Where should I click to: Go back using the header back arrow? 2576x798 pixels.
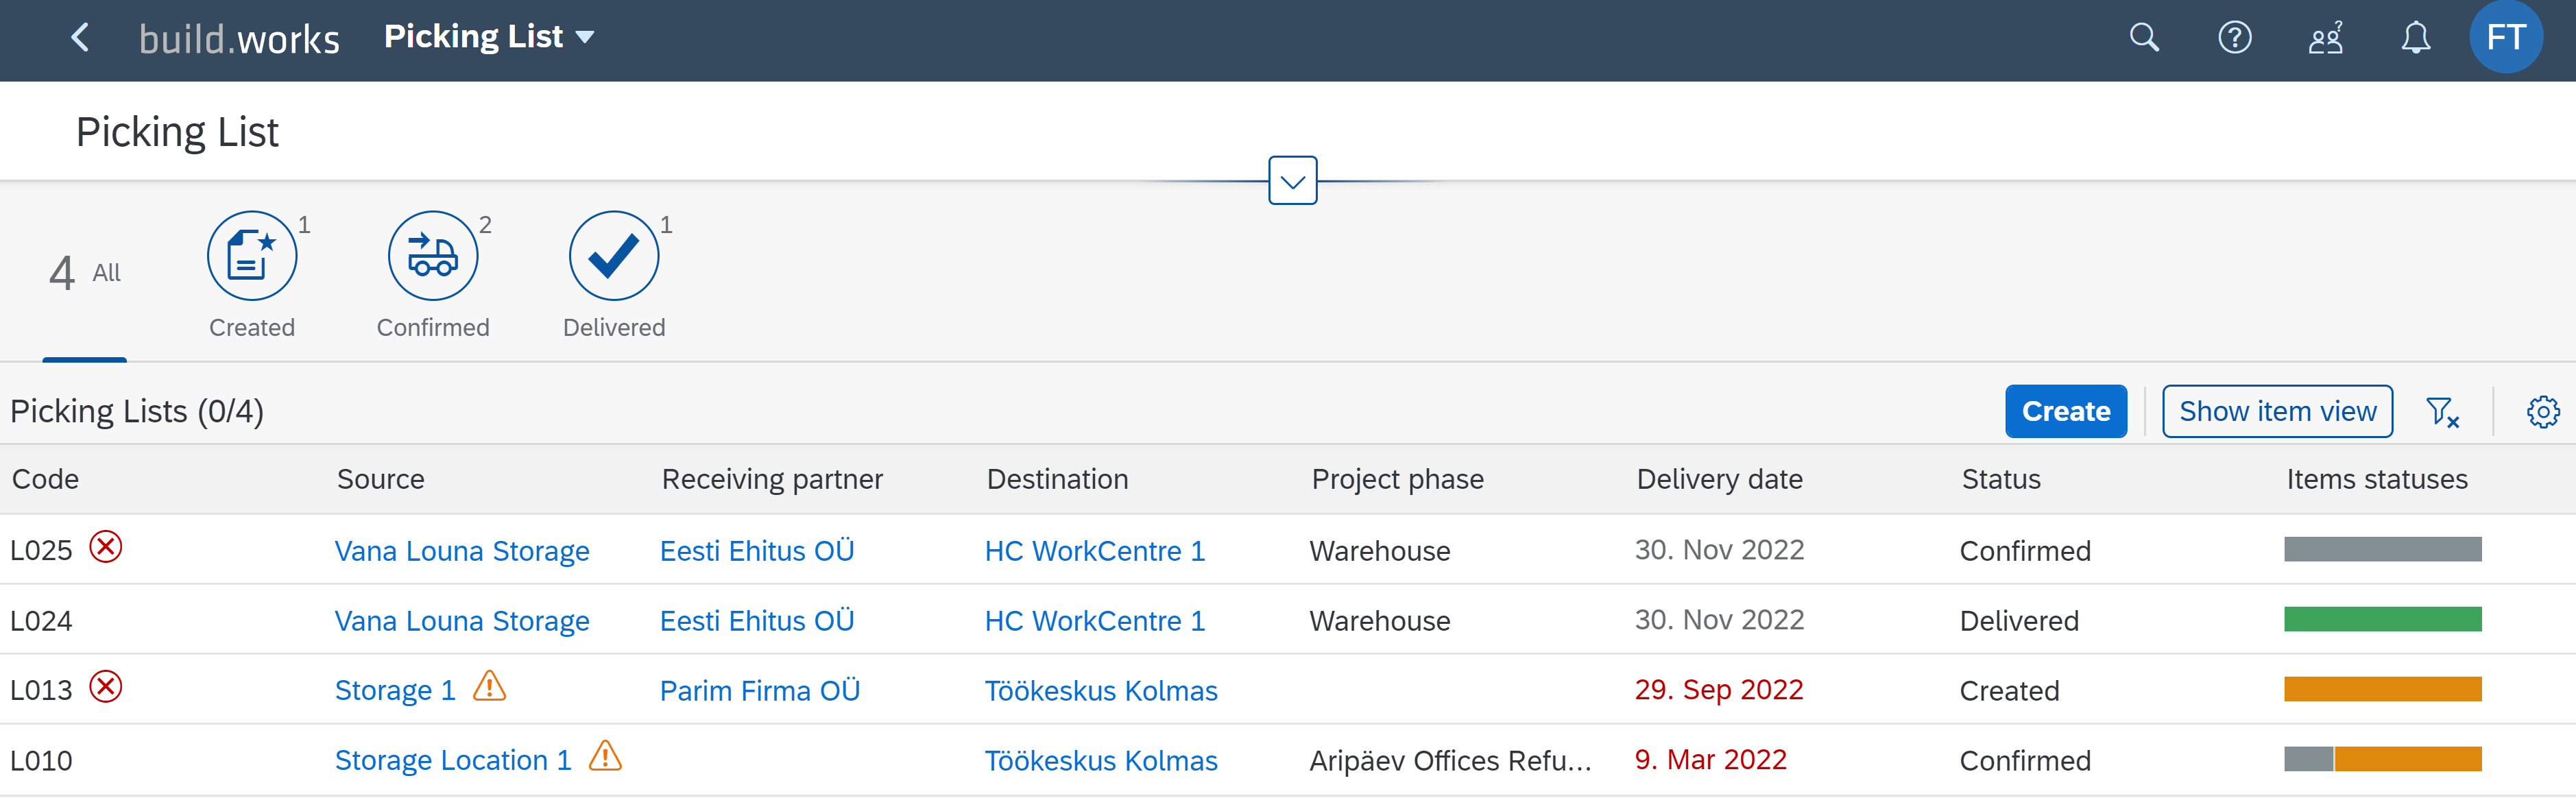click(x=80, y=38)
